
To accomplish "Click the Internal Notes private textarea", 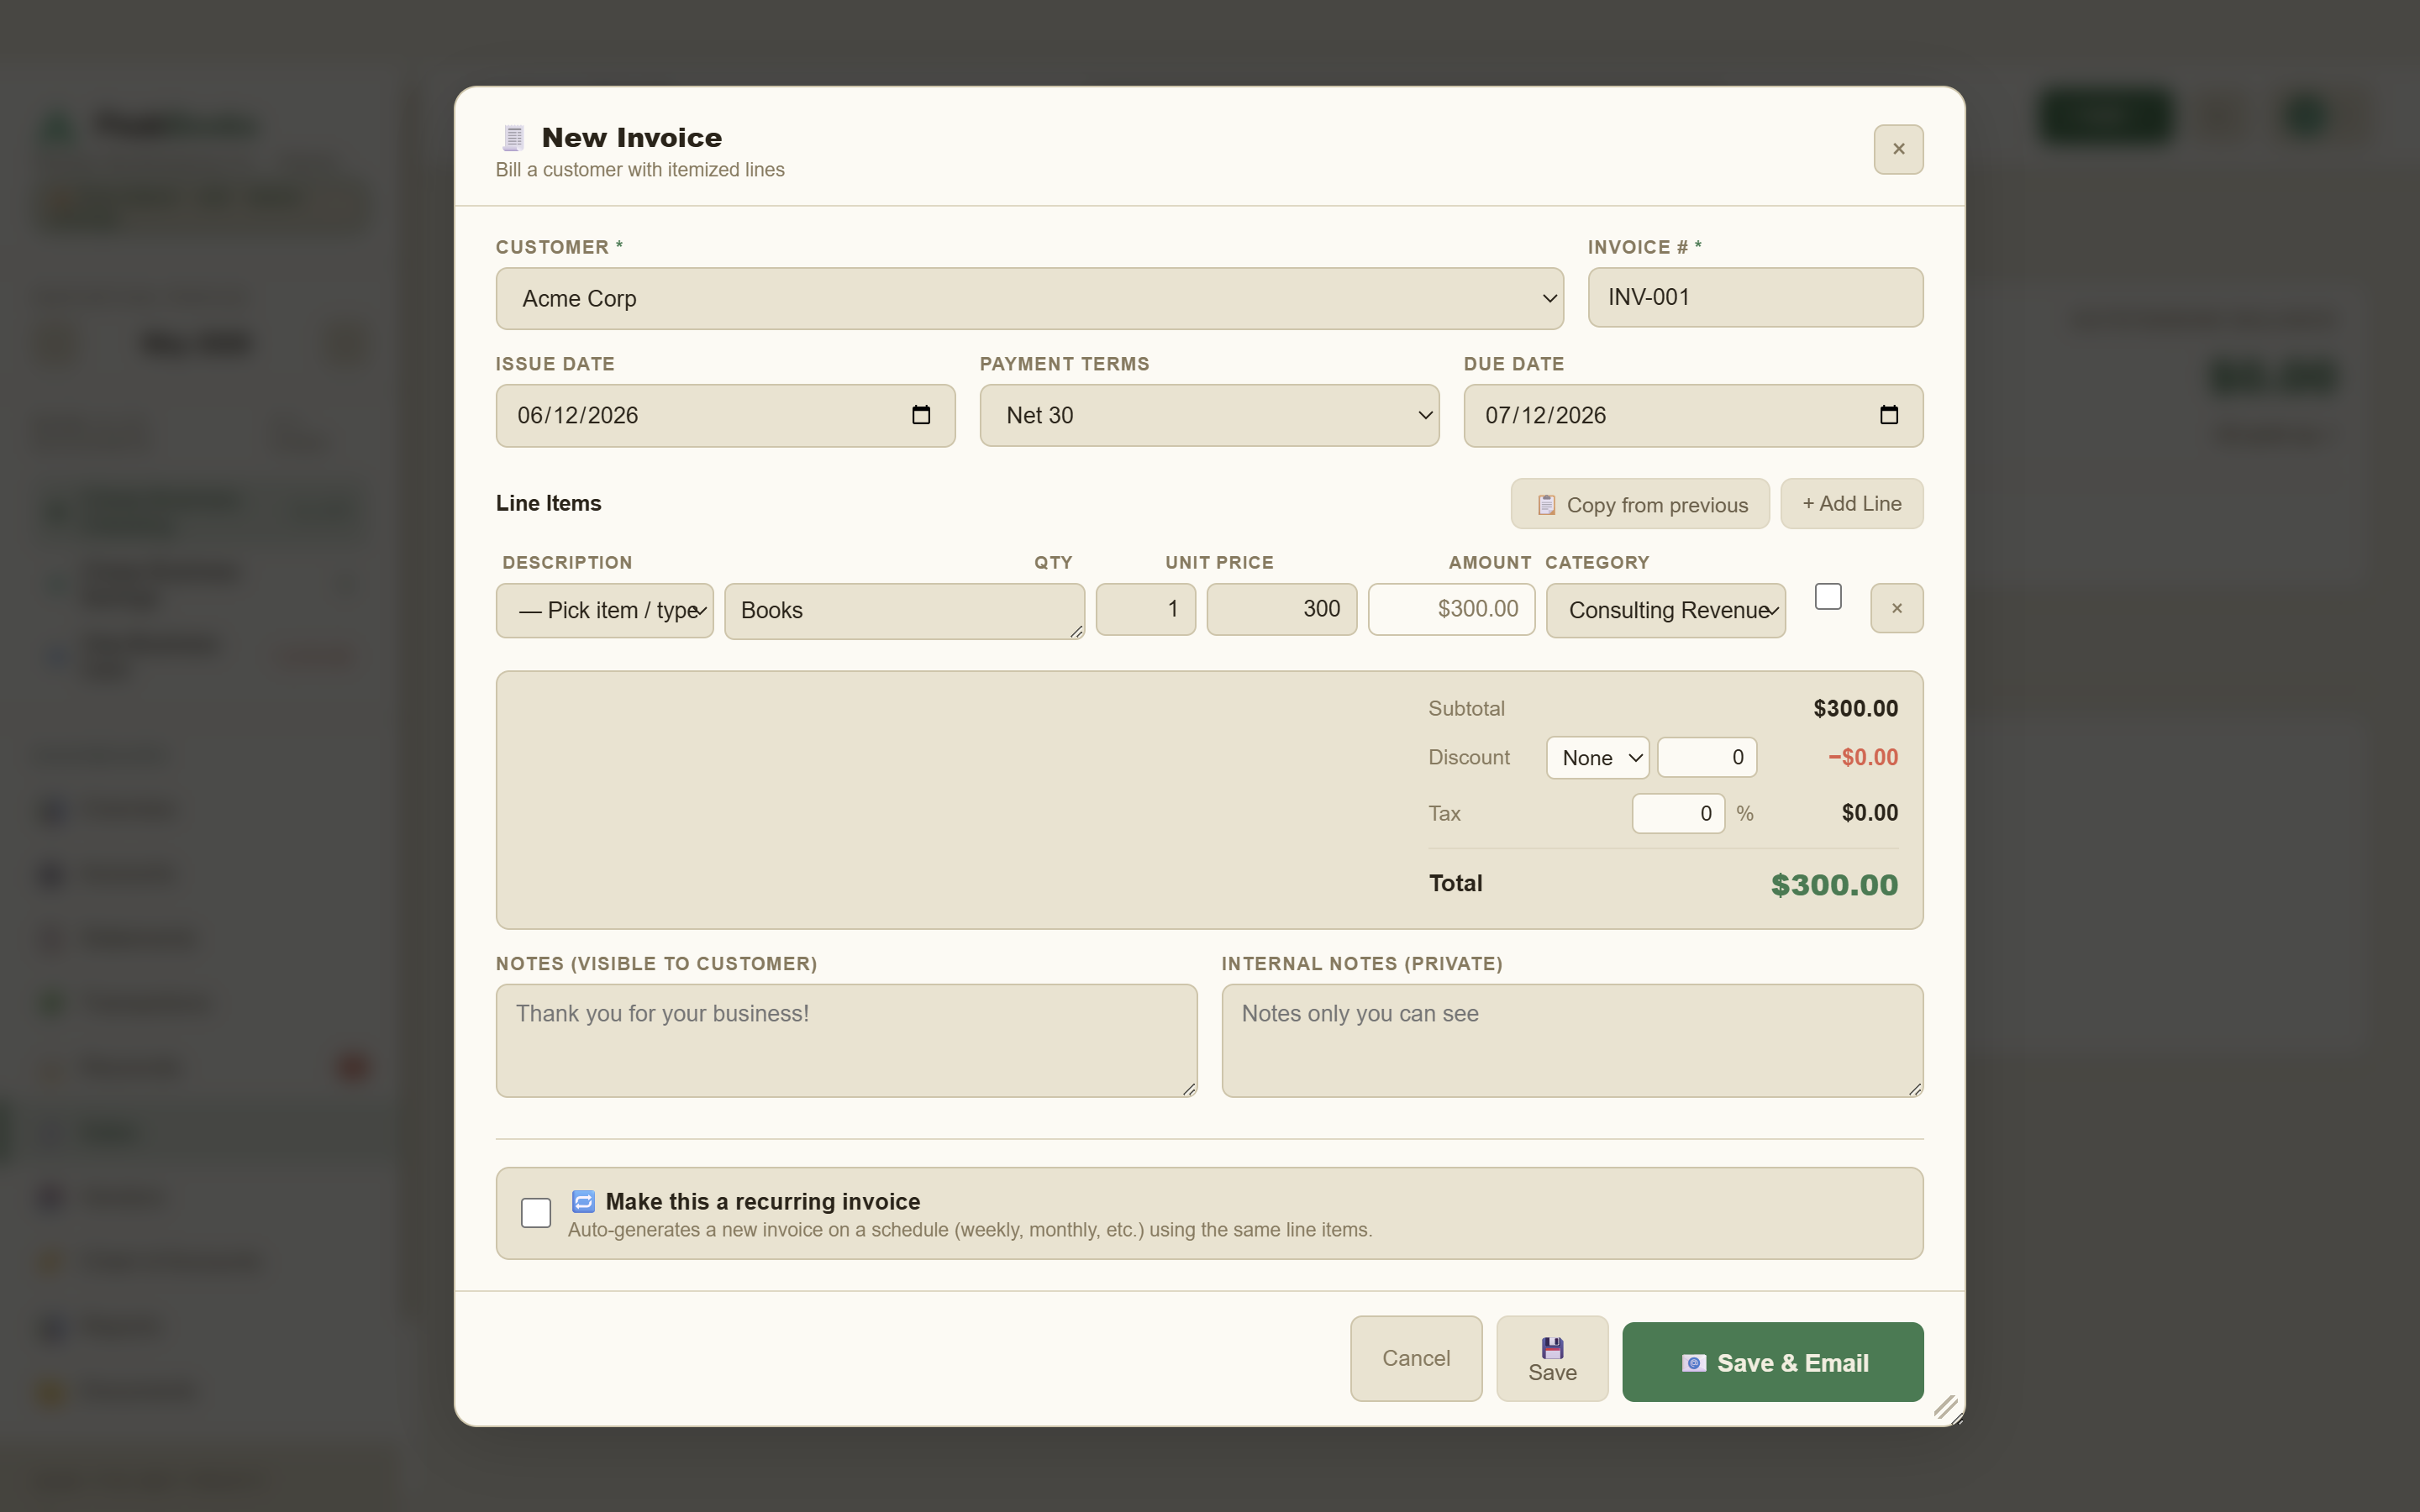I will pos(1572,1041).
